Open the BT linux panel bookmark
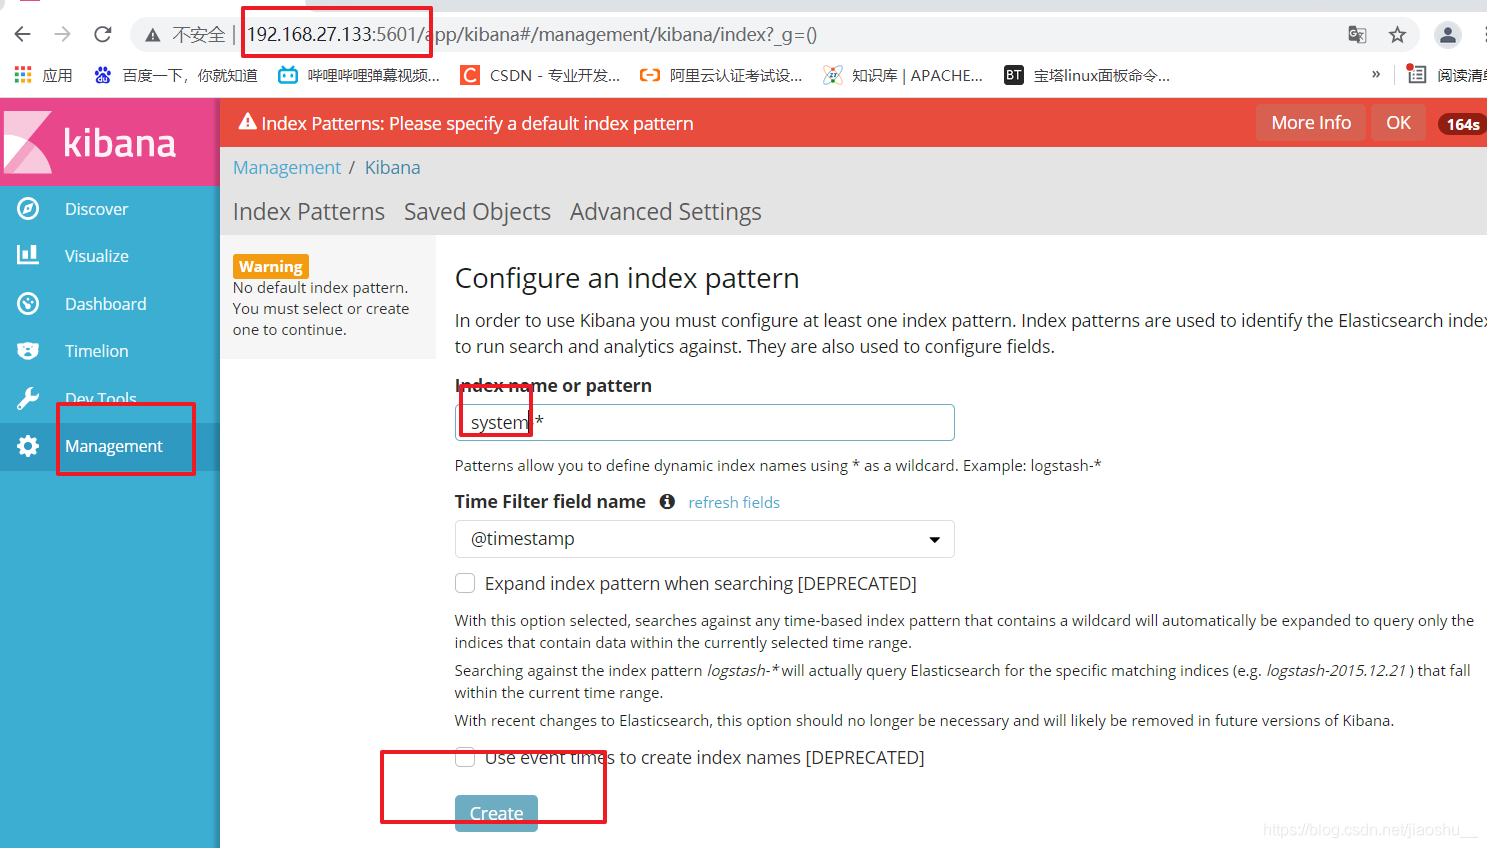1487x848 pixels. pyautogui.click(x=1087, y=75)
